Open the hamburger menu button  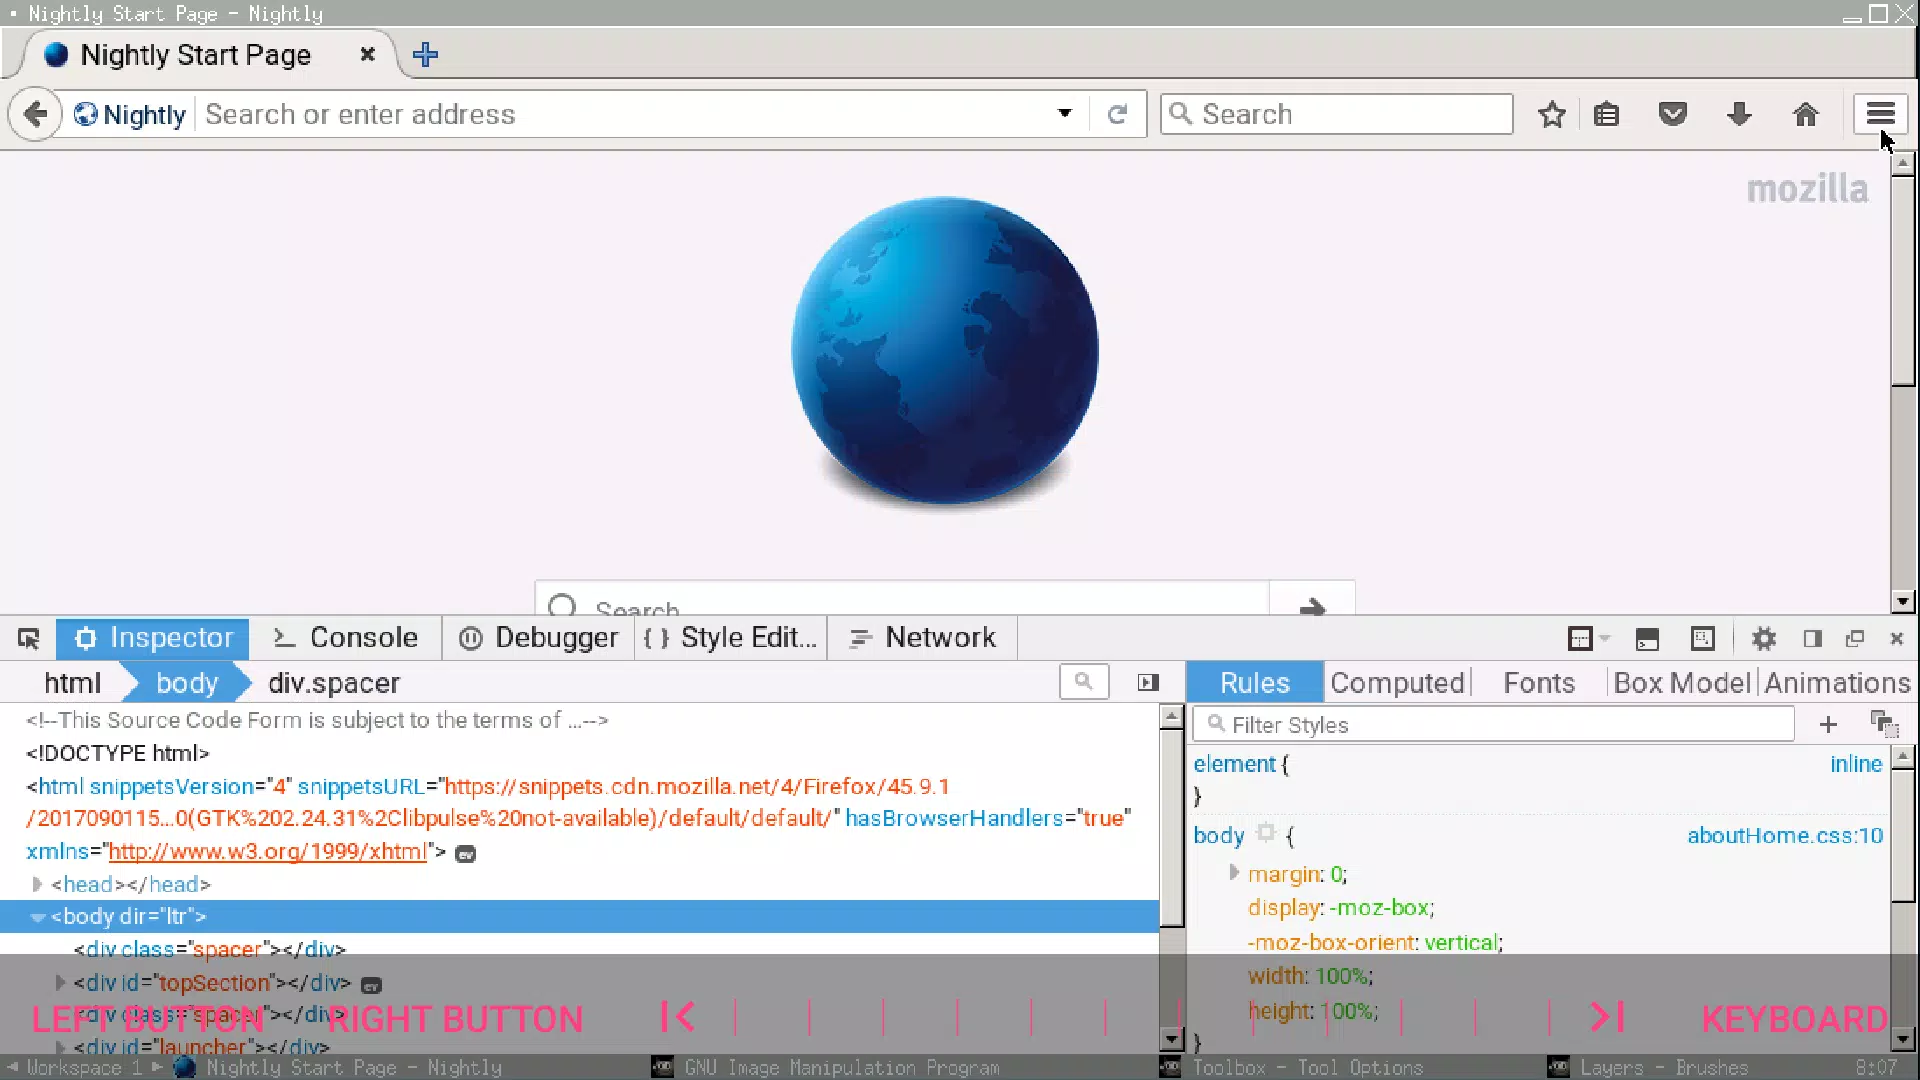pos(1880,114)
